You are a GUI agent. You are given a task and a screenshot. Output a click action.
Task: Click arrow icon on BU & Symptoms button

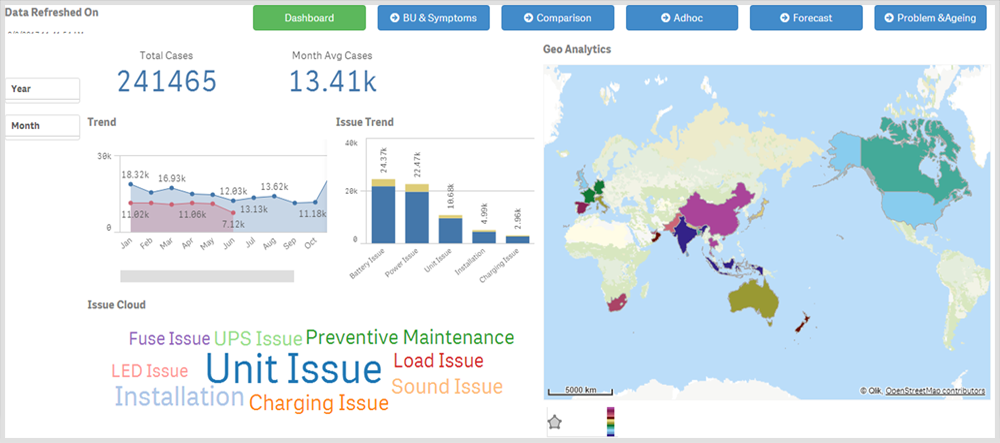(x=395, y=18)
